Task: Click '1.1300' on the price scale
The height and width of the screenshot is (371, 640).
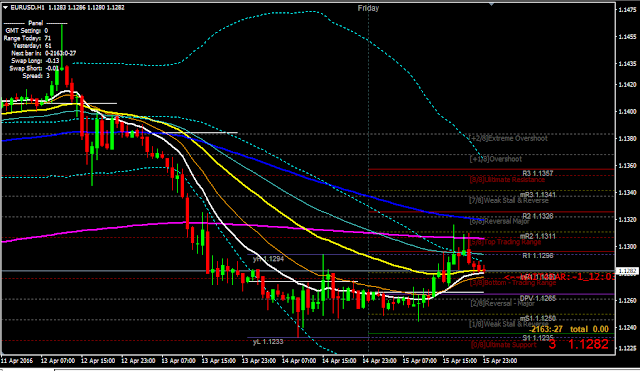Action: click(x=628, y=247)
